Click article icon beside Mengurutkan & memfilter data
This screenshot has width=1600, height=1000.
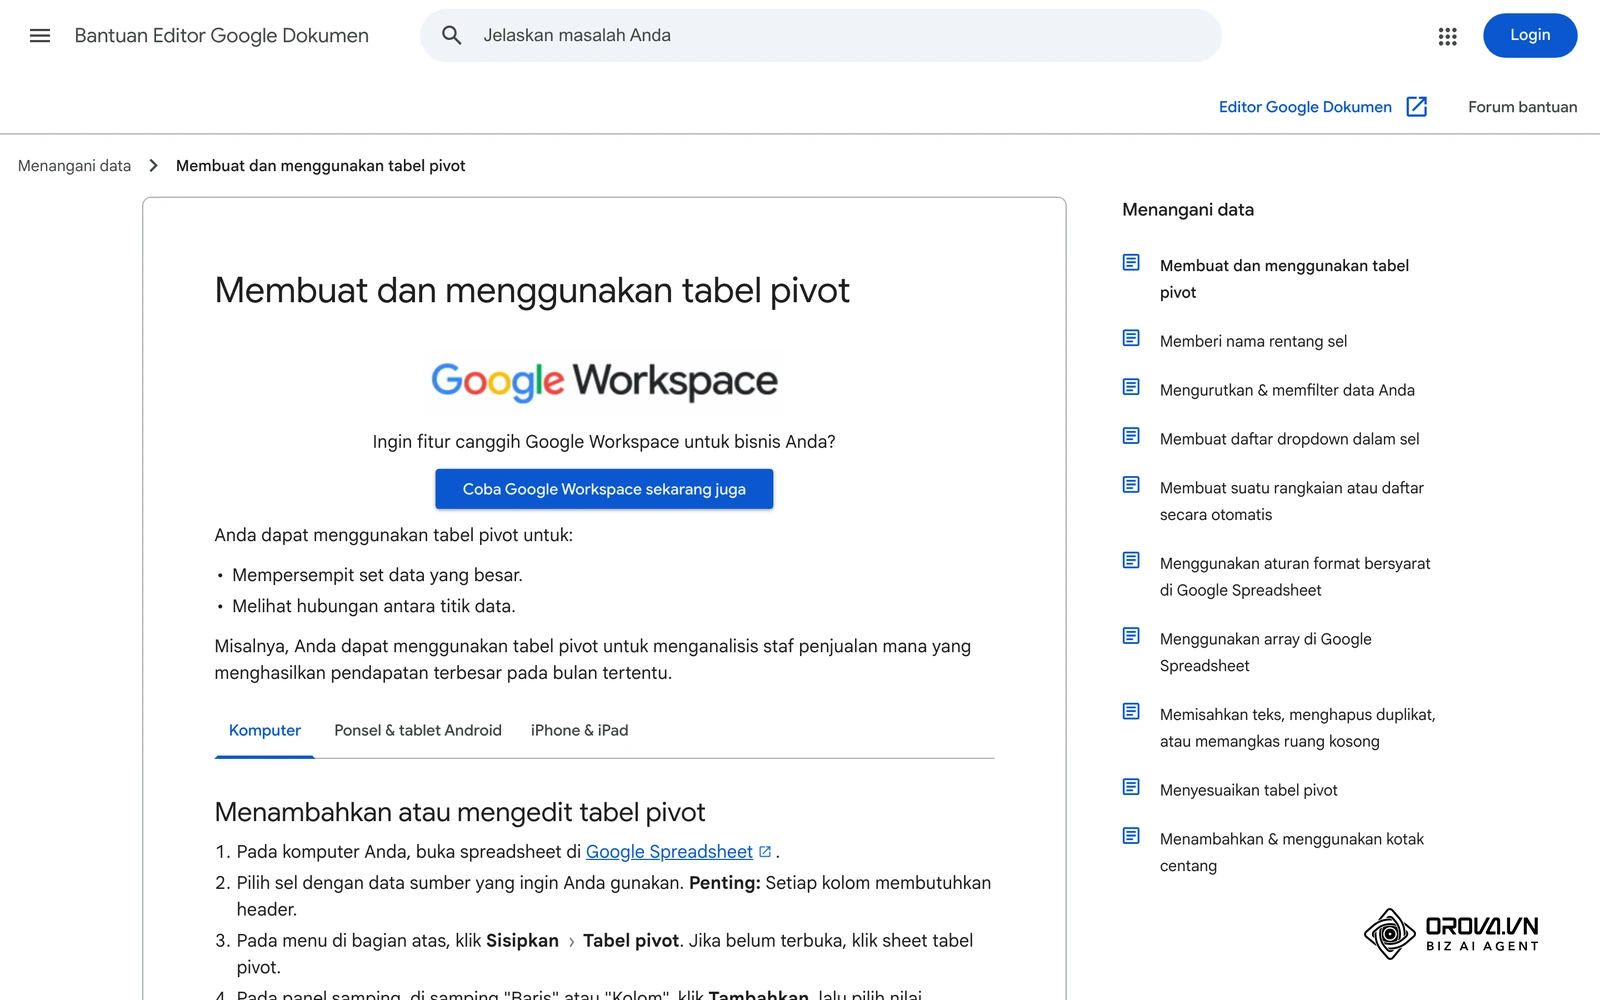[x=1131, y=387]
